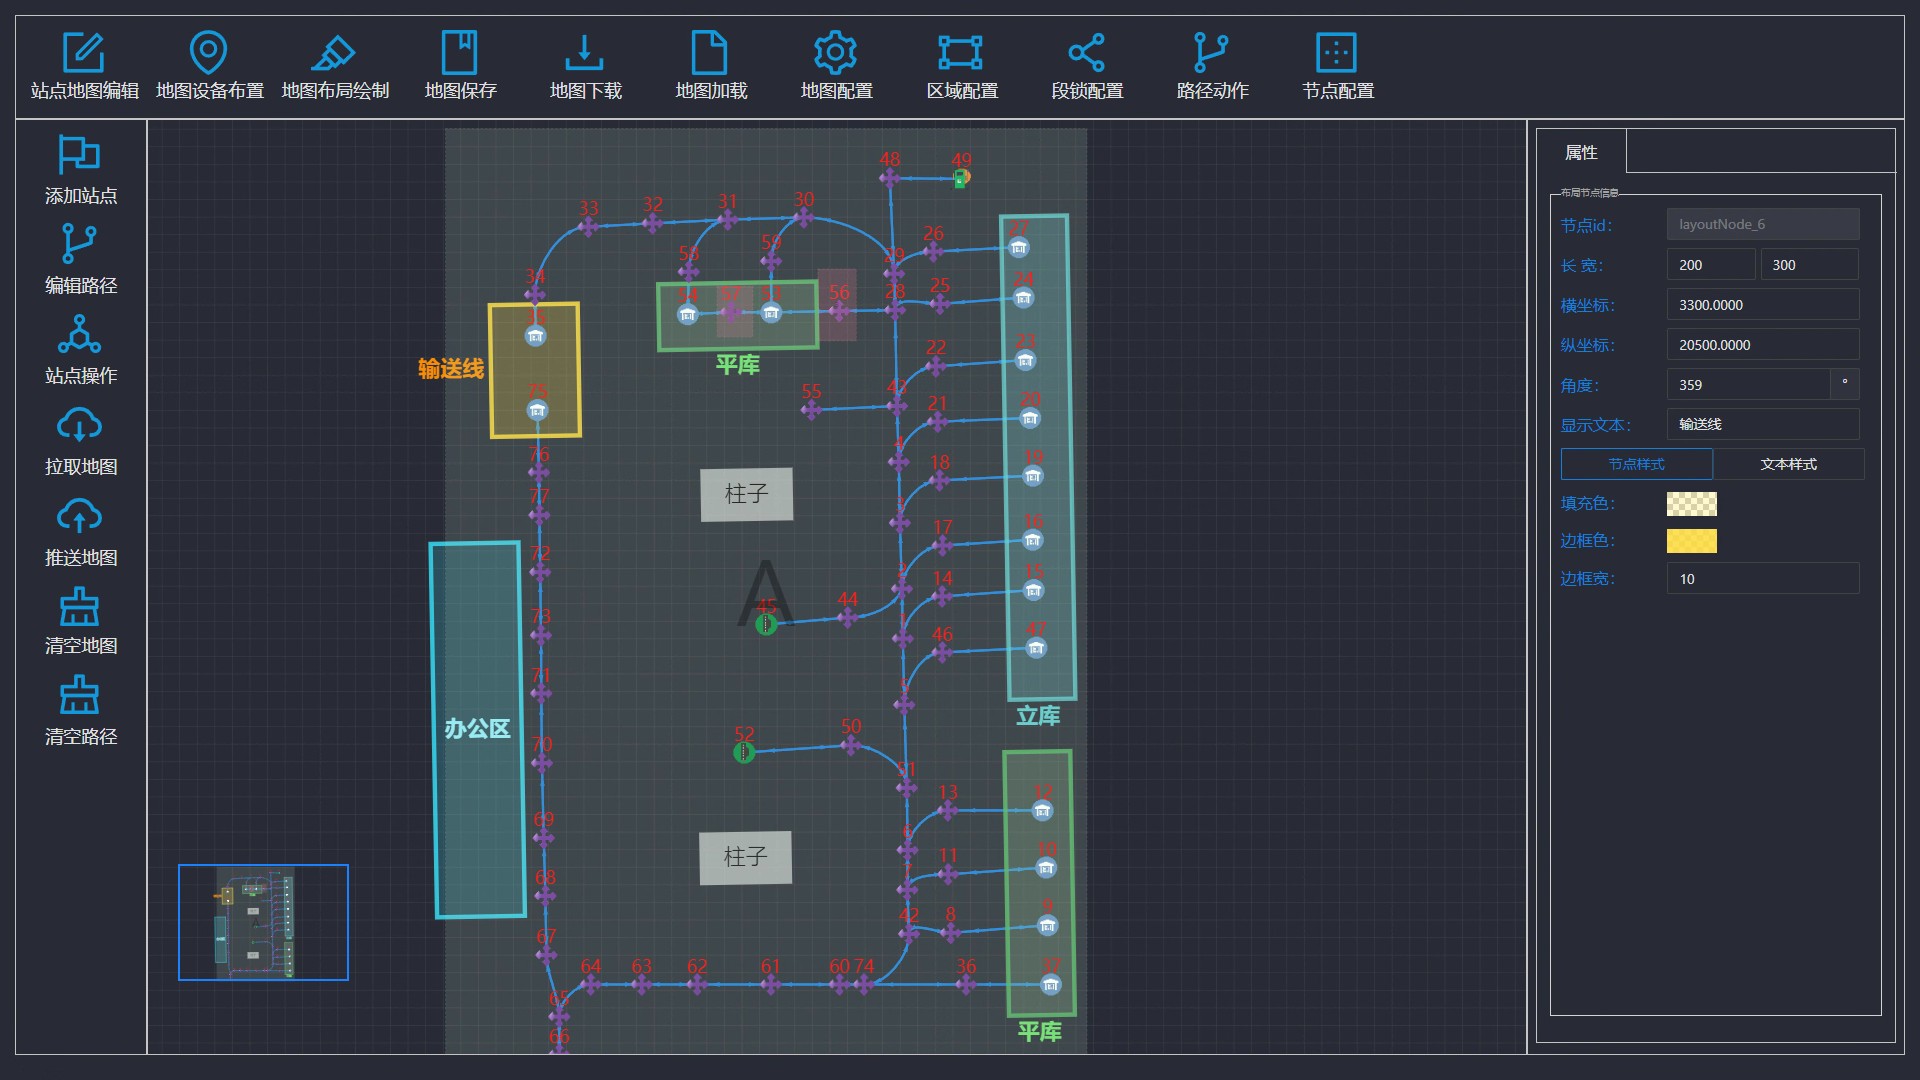Image resolution: width=1920 pixels, height=1080 pixels.
Task: Edit the length field showing 200
Action: coord(1711,265)
